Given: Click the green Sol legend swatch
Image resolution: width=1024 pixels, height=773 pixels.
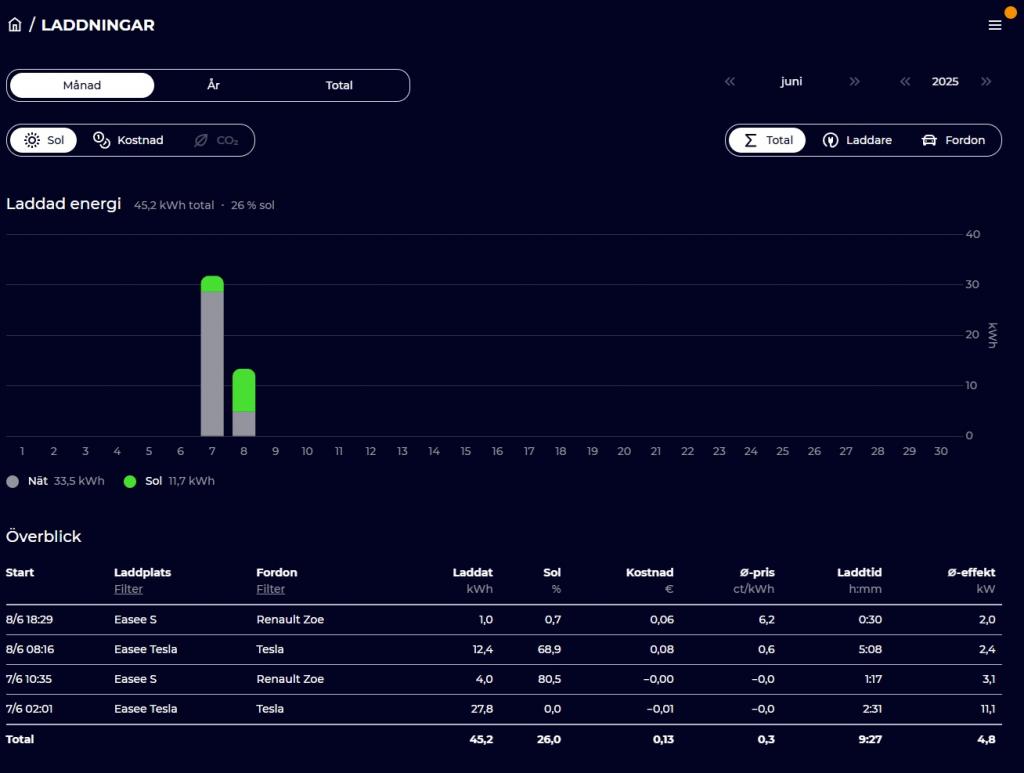Looking at the screenshot, I should coord(130,481).
